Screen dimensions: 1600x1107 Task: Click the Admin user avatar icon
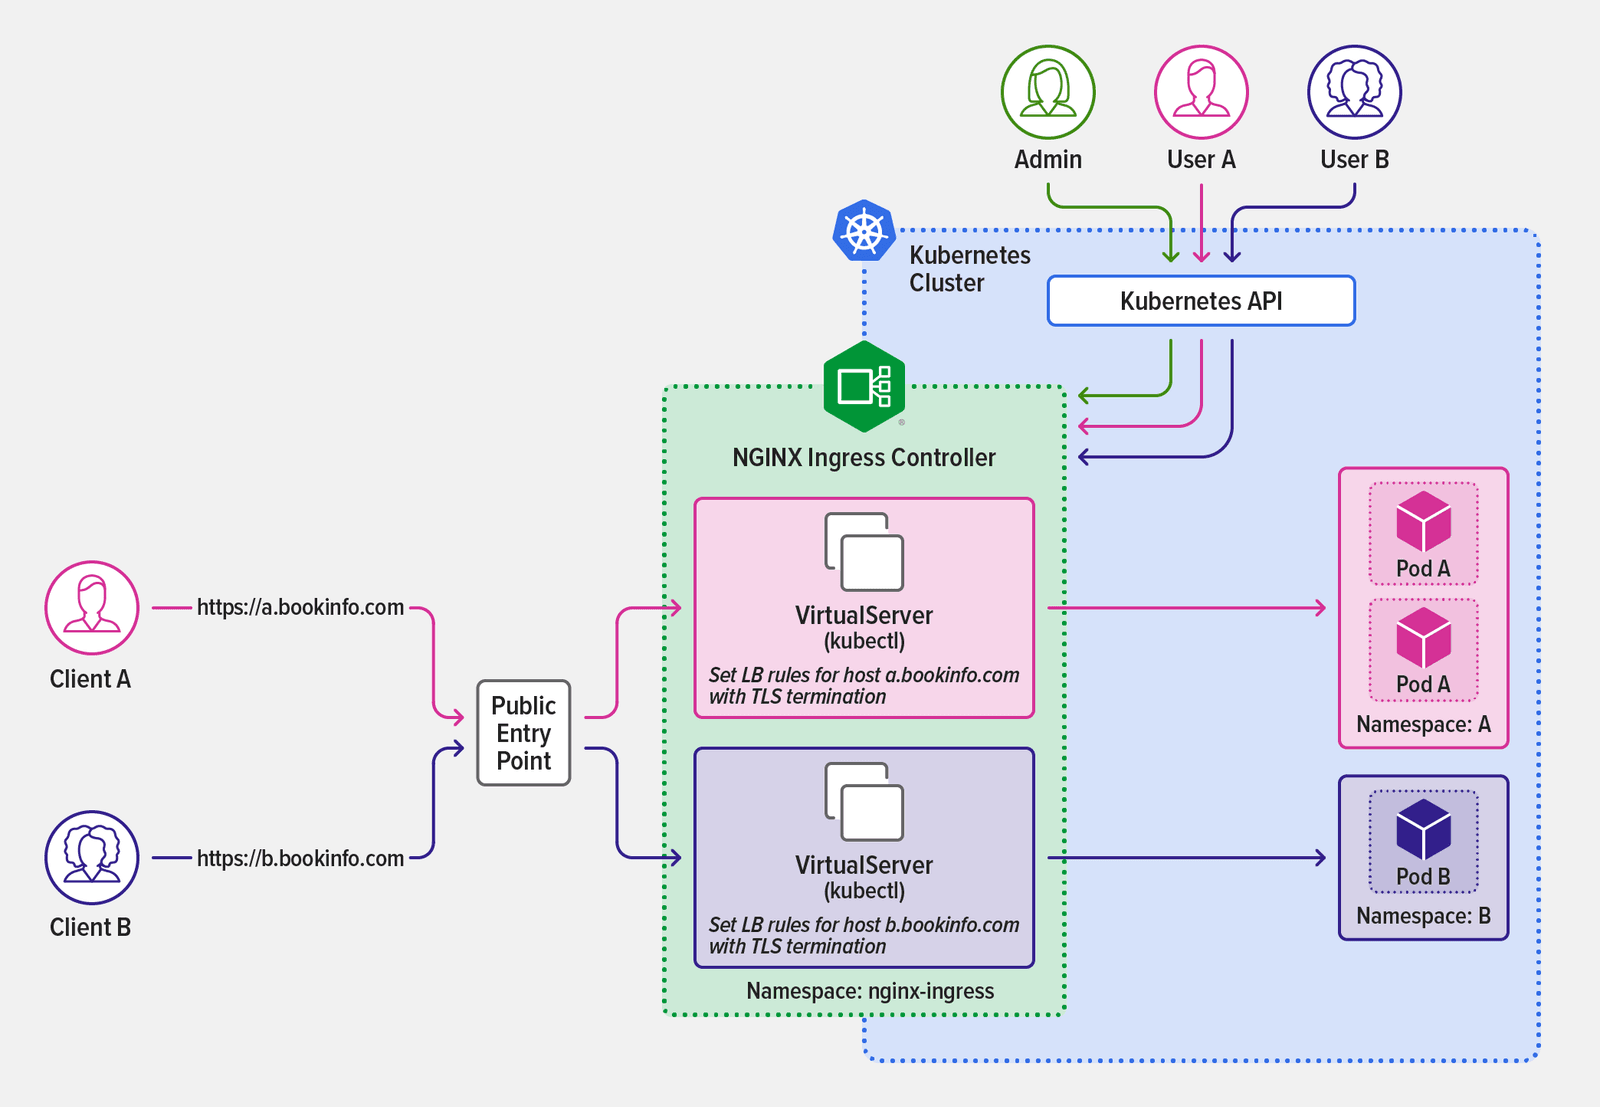1046,90
